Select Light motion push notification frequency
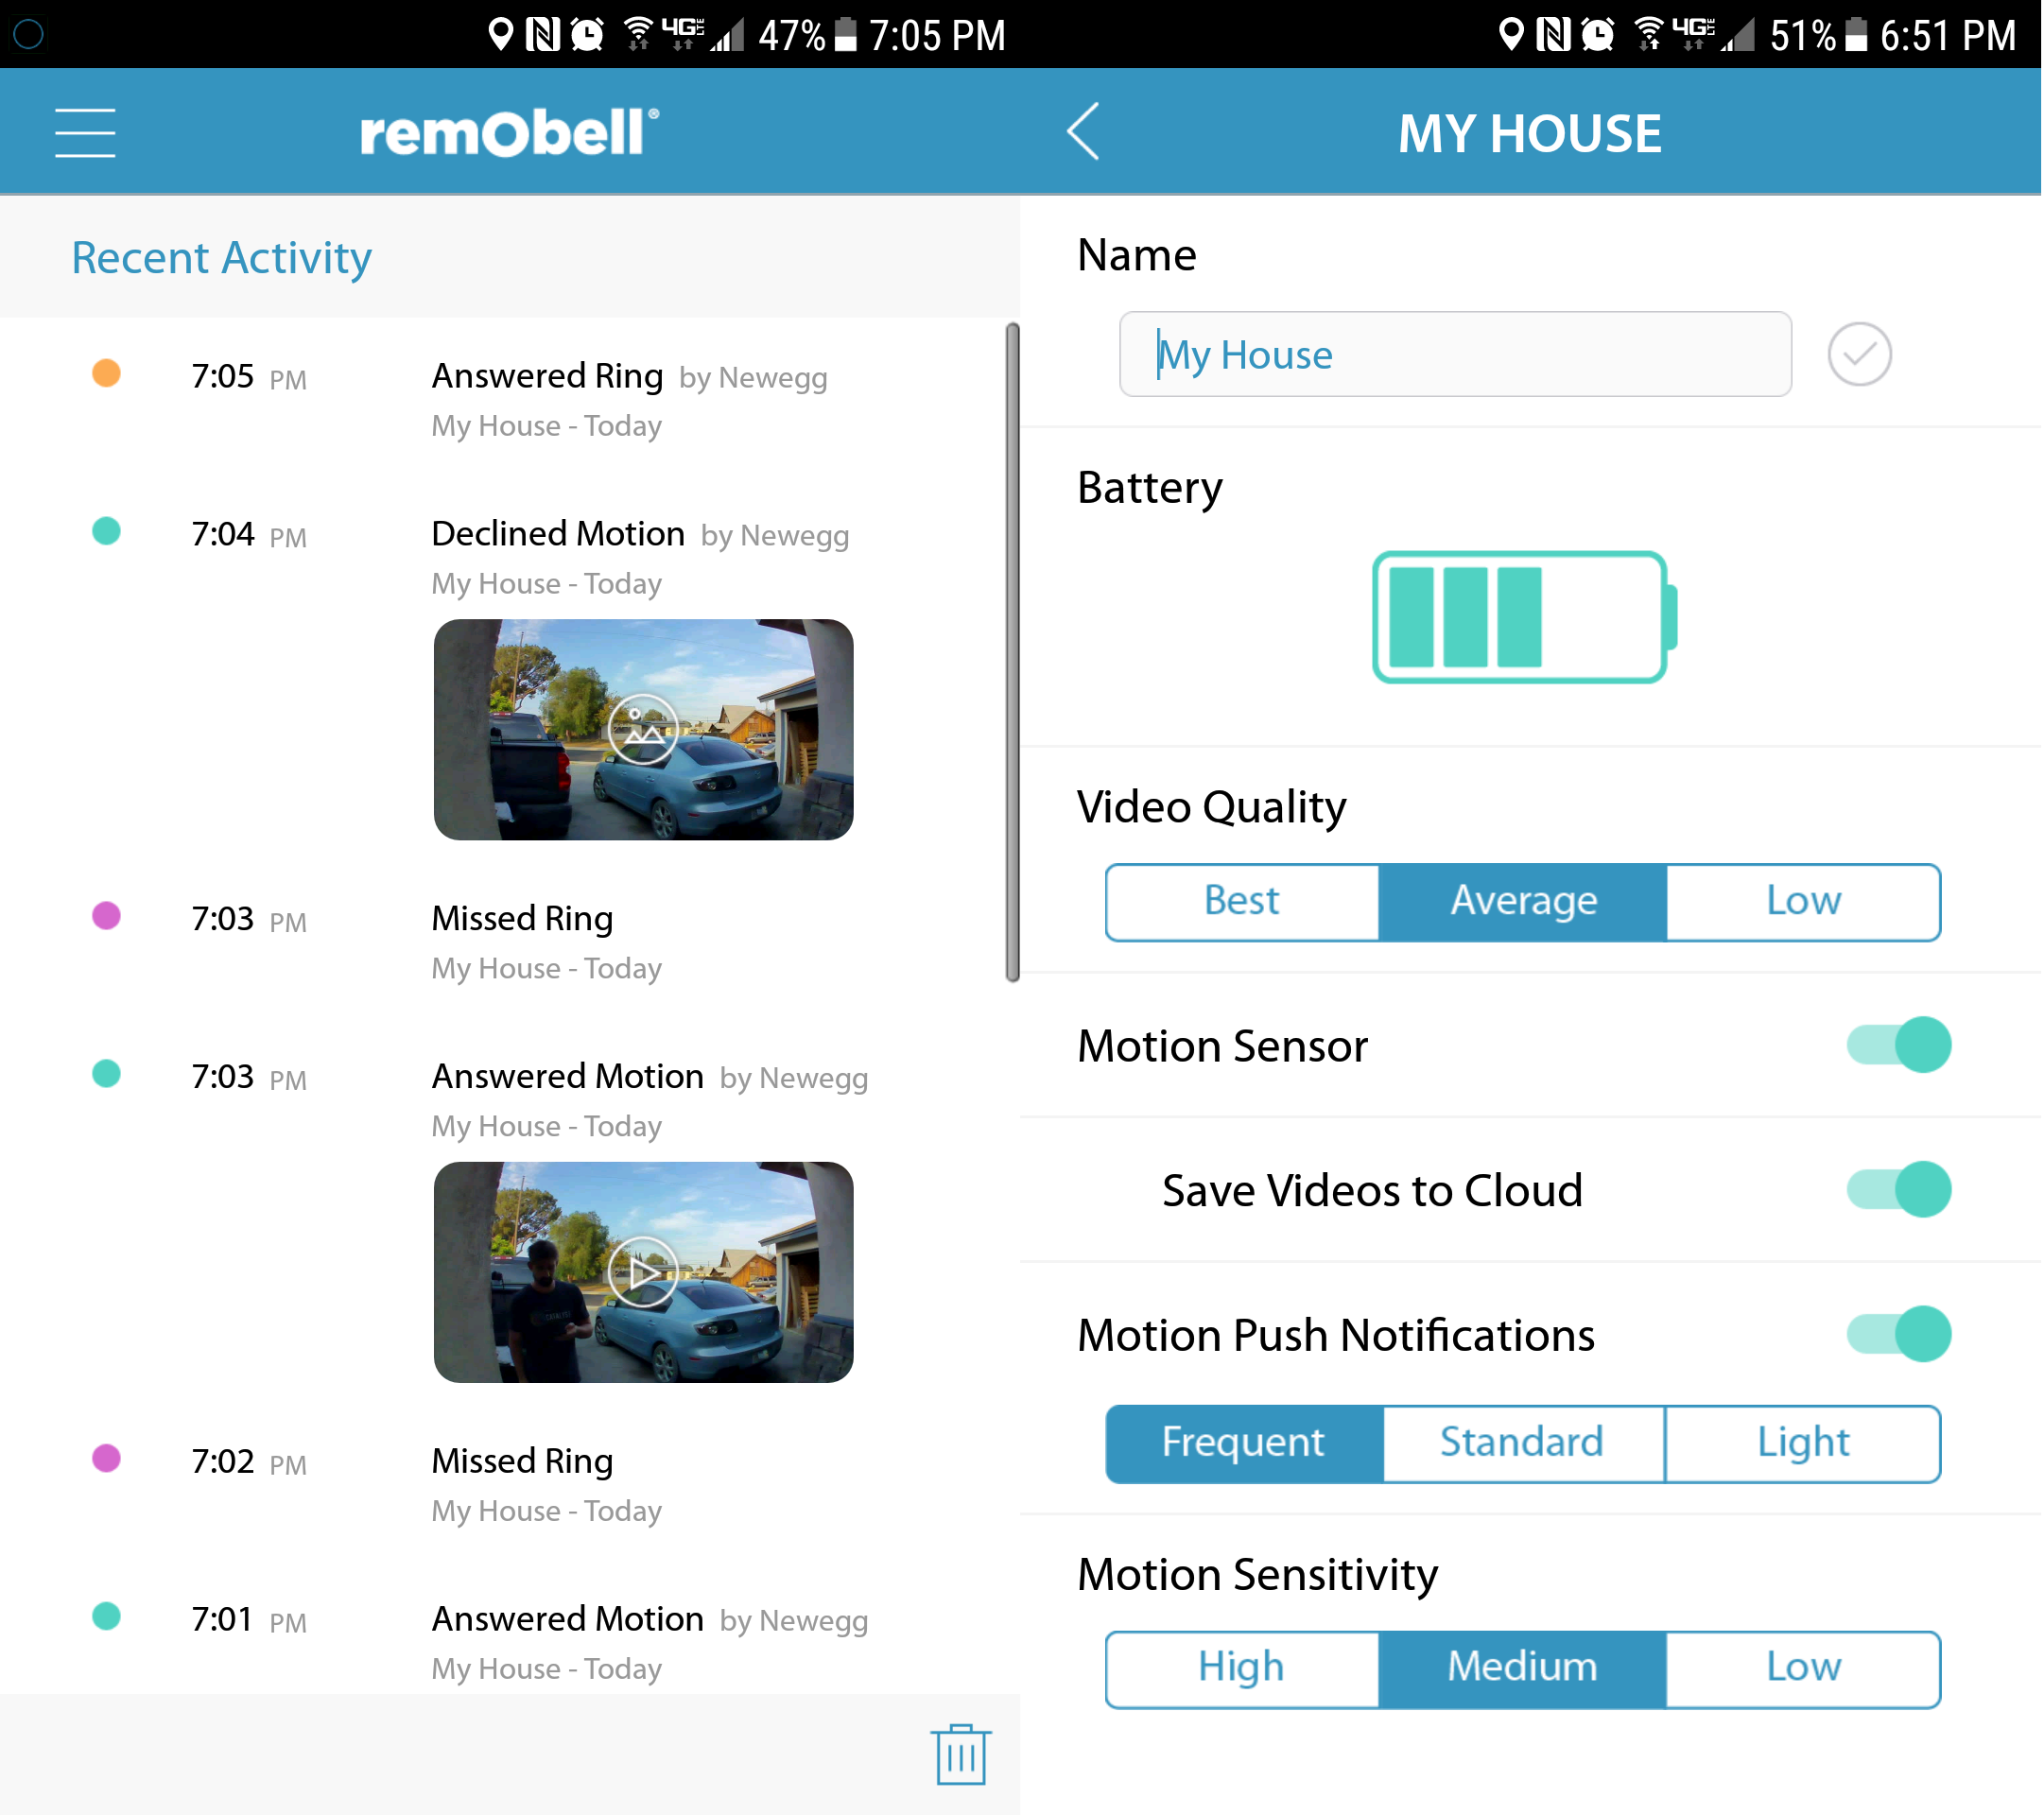 [1802, 1443]
